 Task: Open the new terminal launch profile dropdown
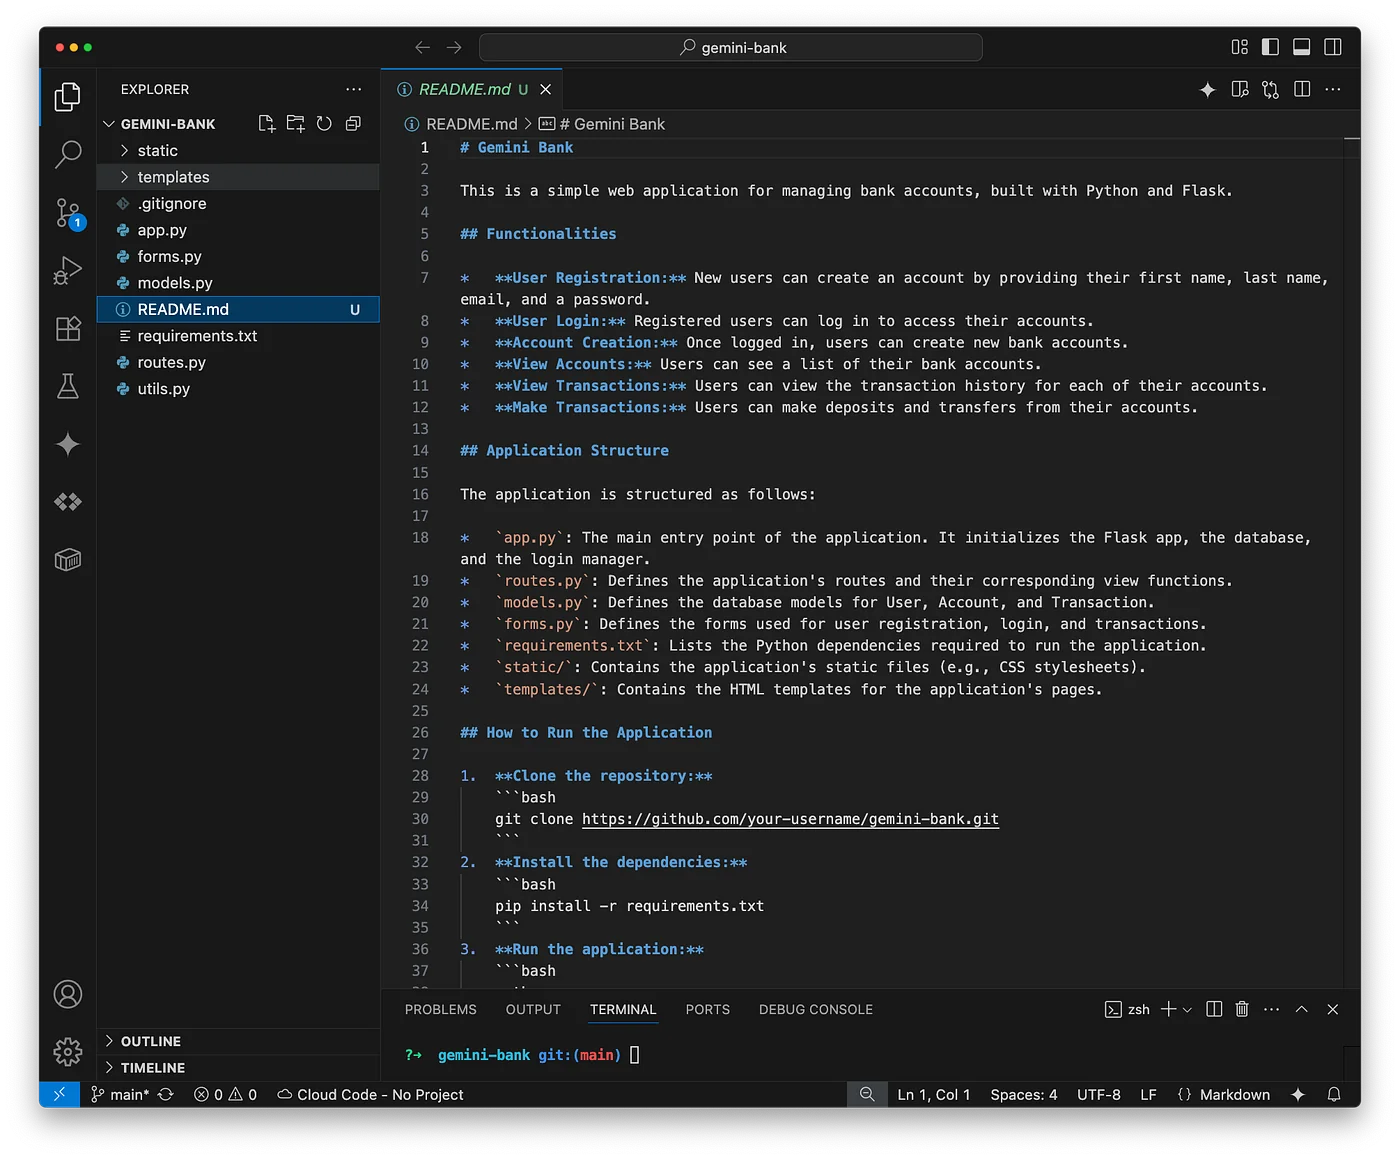[x=1188, y=1010]
